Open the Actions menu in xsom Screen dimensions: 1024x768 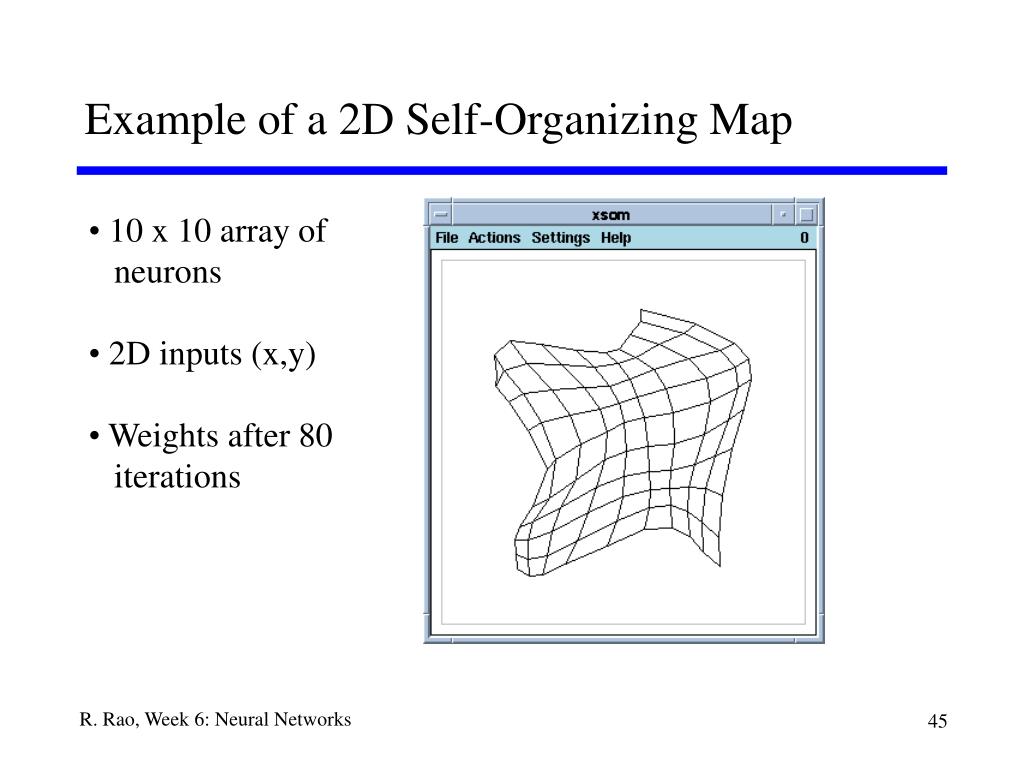(494, 238)
